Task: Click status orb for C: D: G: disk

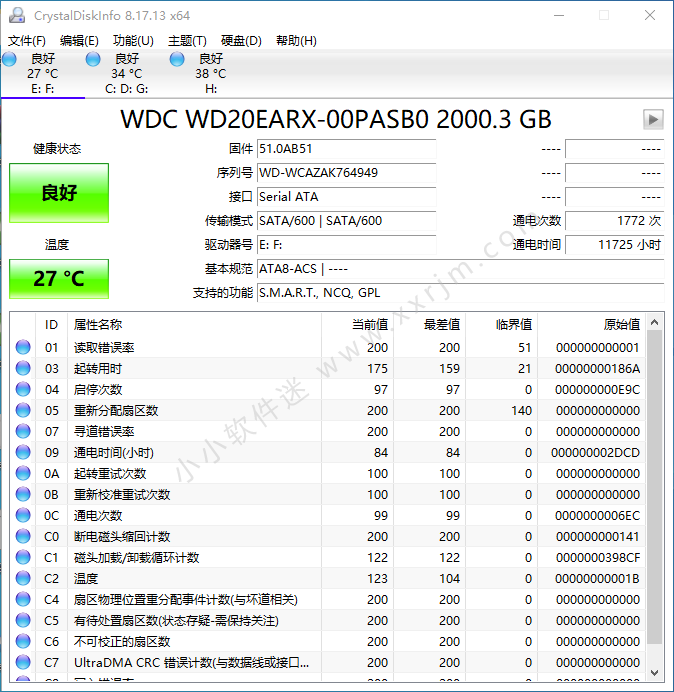Action: [93, 59]
